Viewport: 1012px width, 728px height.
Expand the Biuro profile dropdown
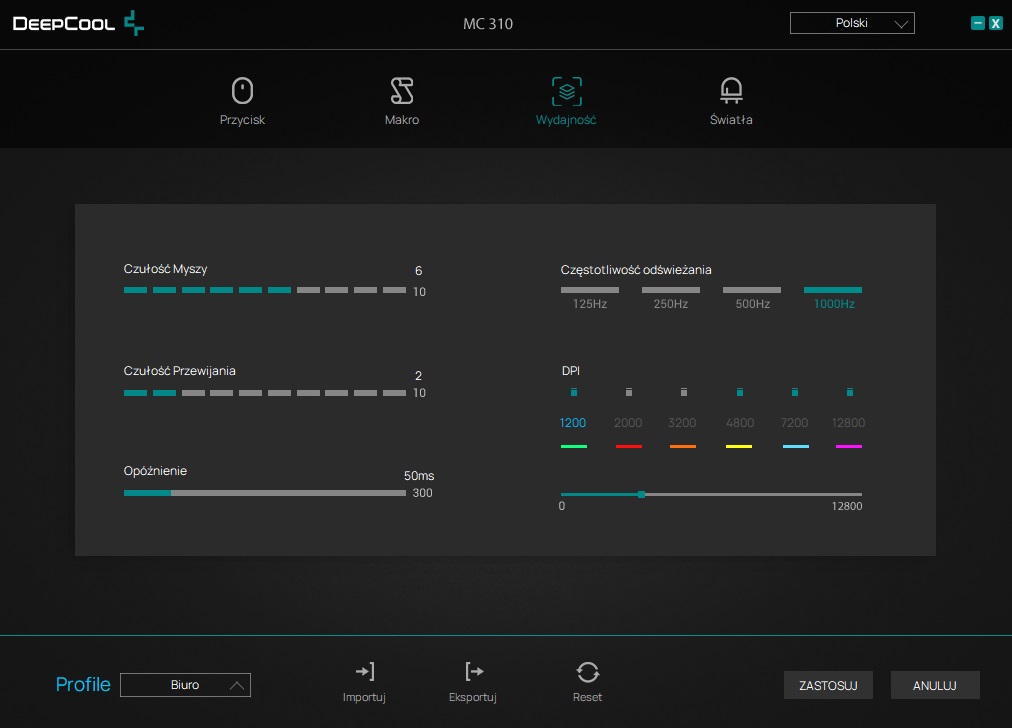tap(185, 685)
